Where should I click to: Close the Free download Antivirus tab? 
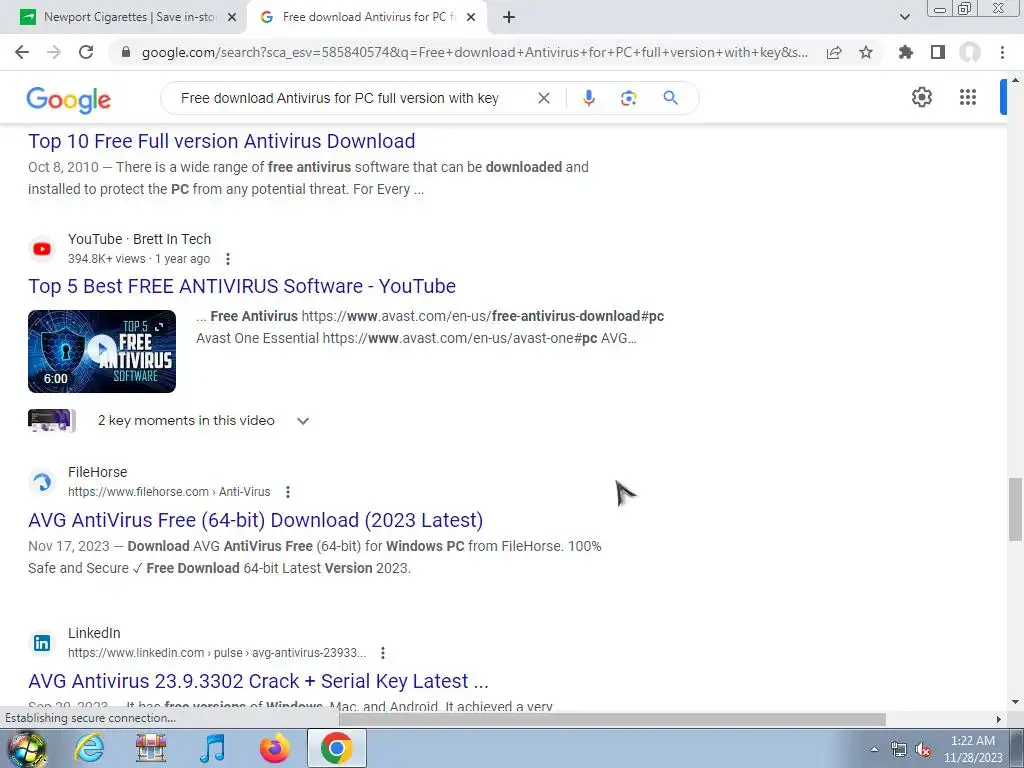click(470, 18)
